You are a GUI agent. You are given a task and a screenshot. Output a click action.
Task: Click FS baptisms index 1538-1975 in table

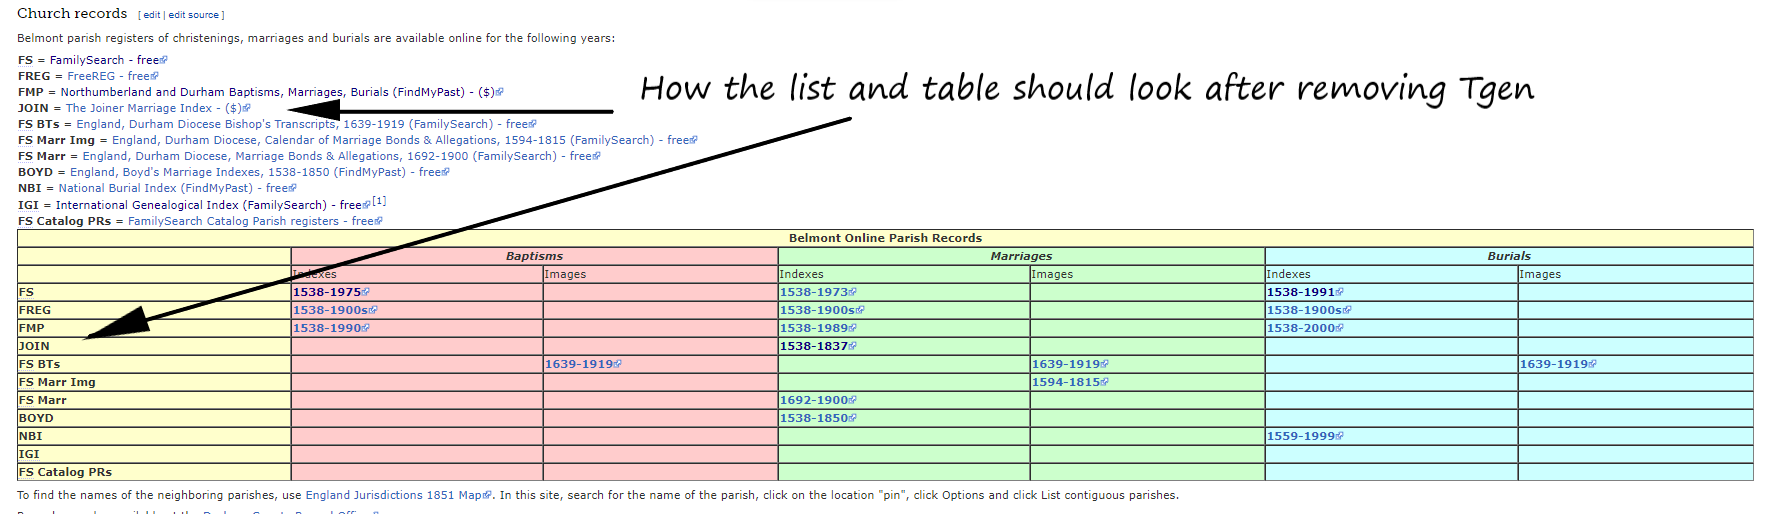[327, 292]
